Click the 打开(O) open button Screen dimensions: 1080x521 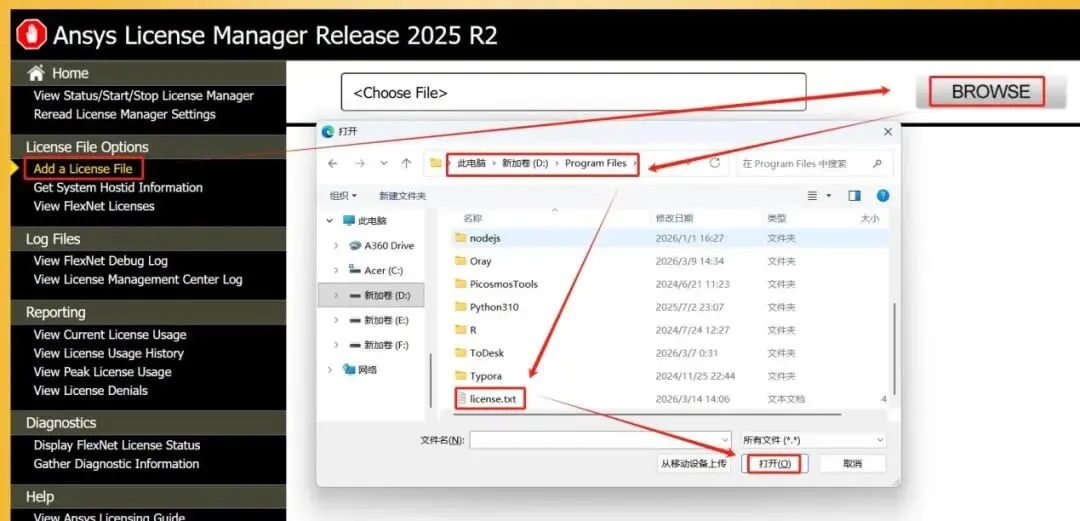point(775,464)
